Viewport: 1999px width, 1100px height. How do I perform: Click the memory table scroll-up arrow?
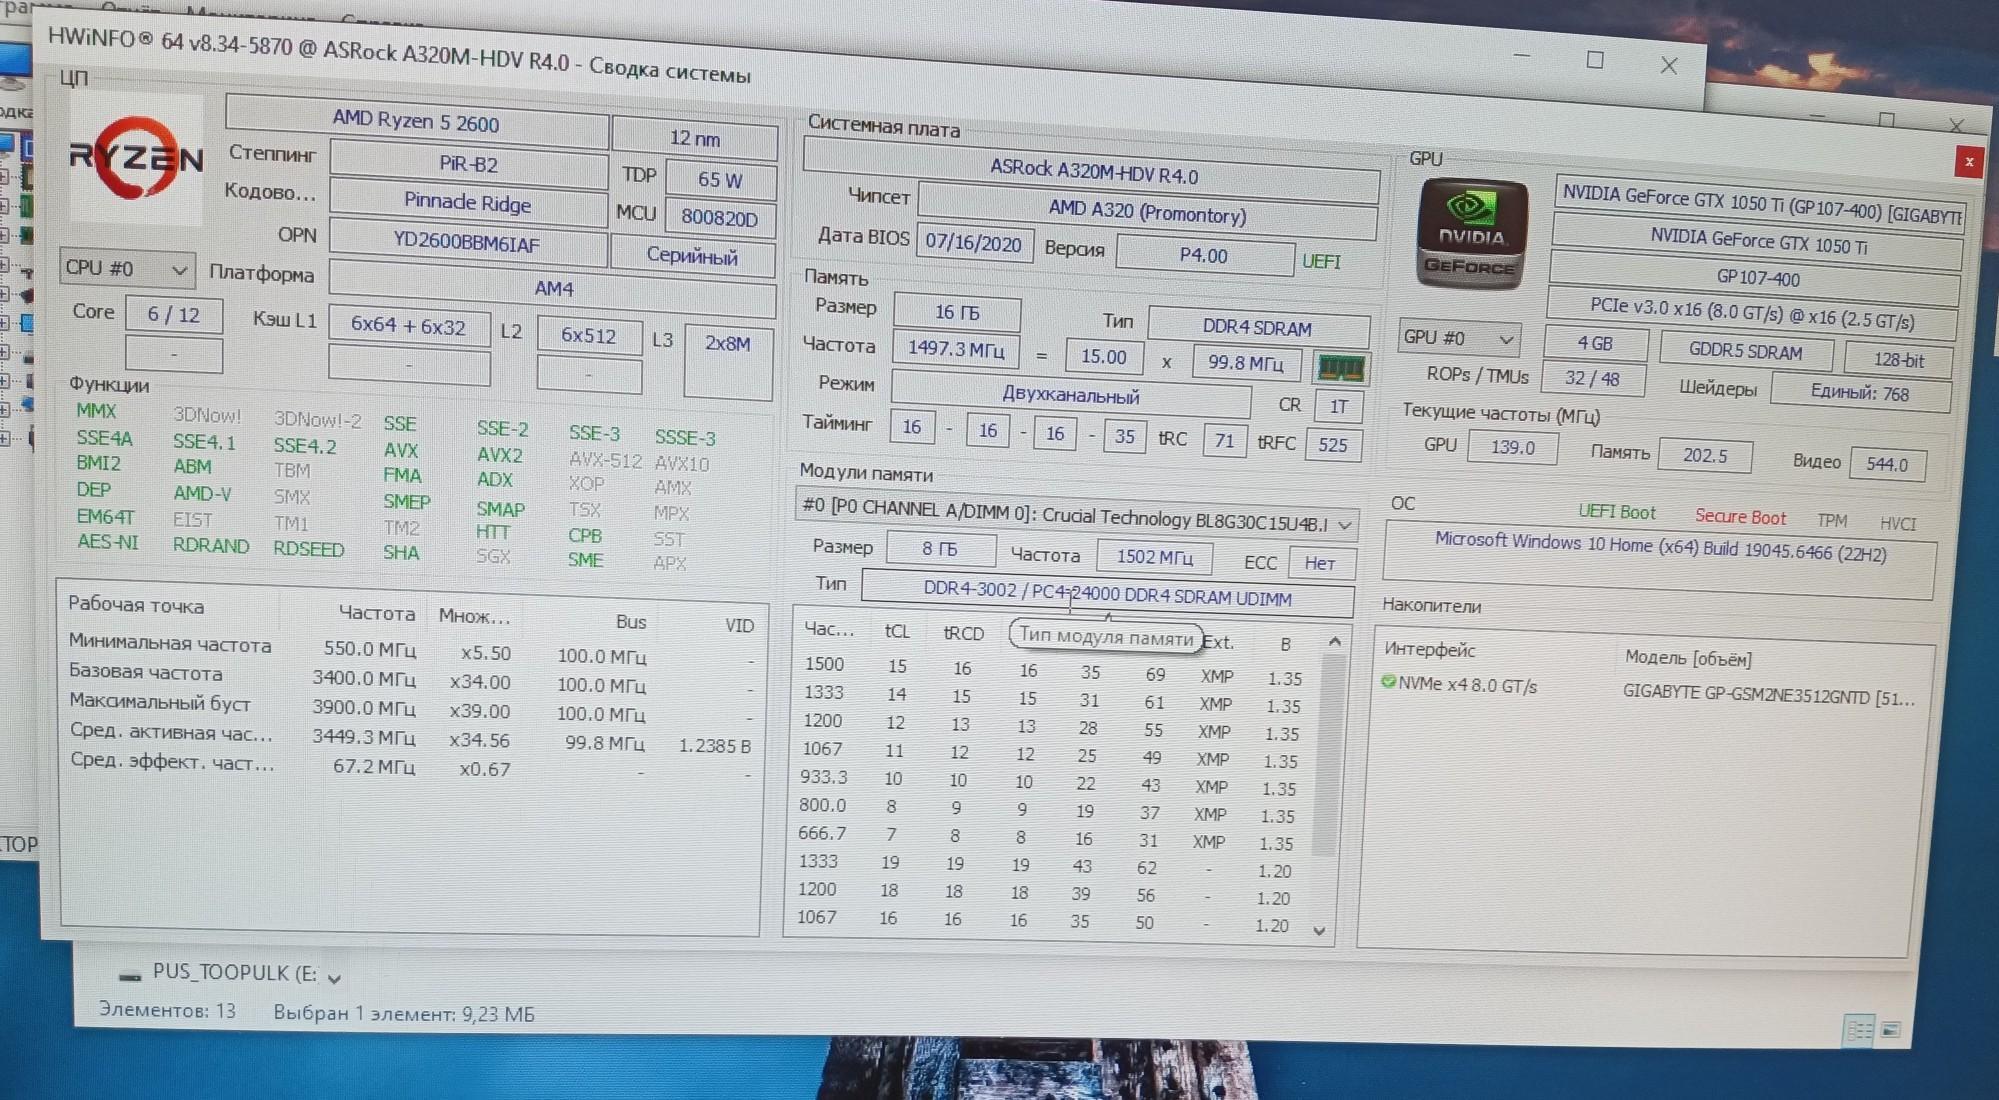(x=1334, y=642)
